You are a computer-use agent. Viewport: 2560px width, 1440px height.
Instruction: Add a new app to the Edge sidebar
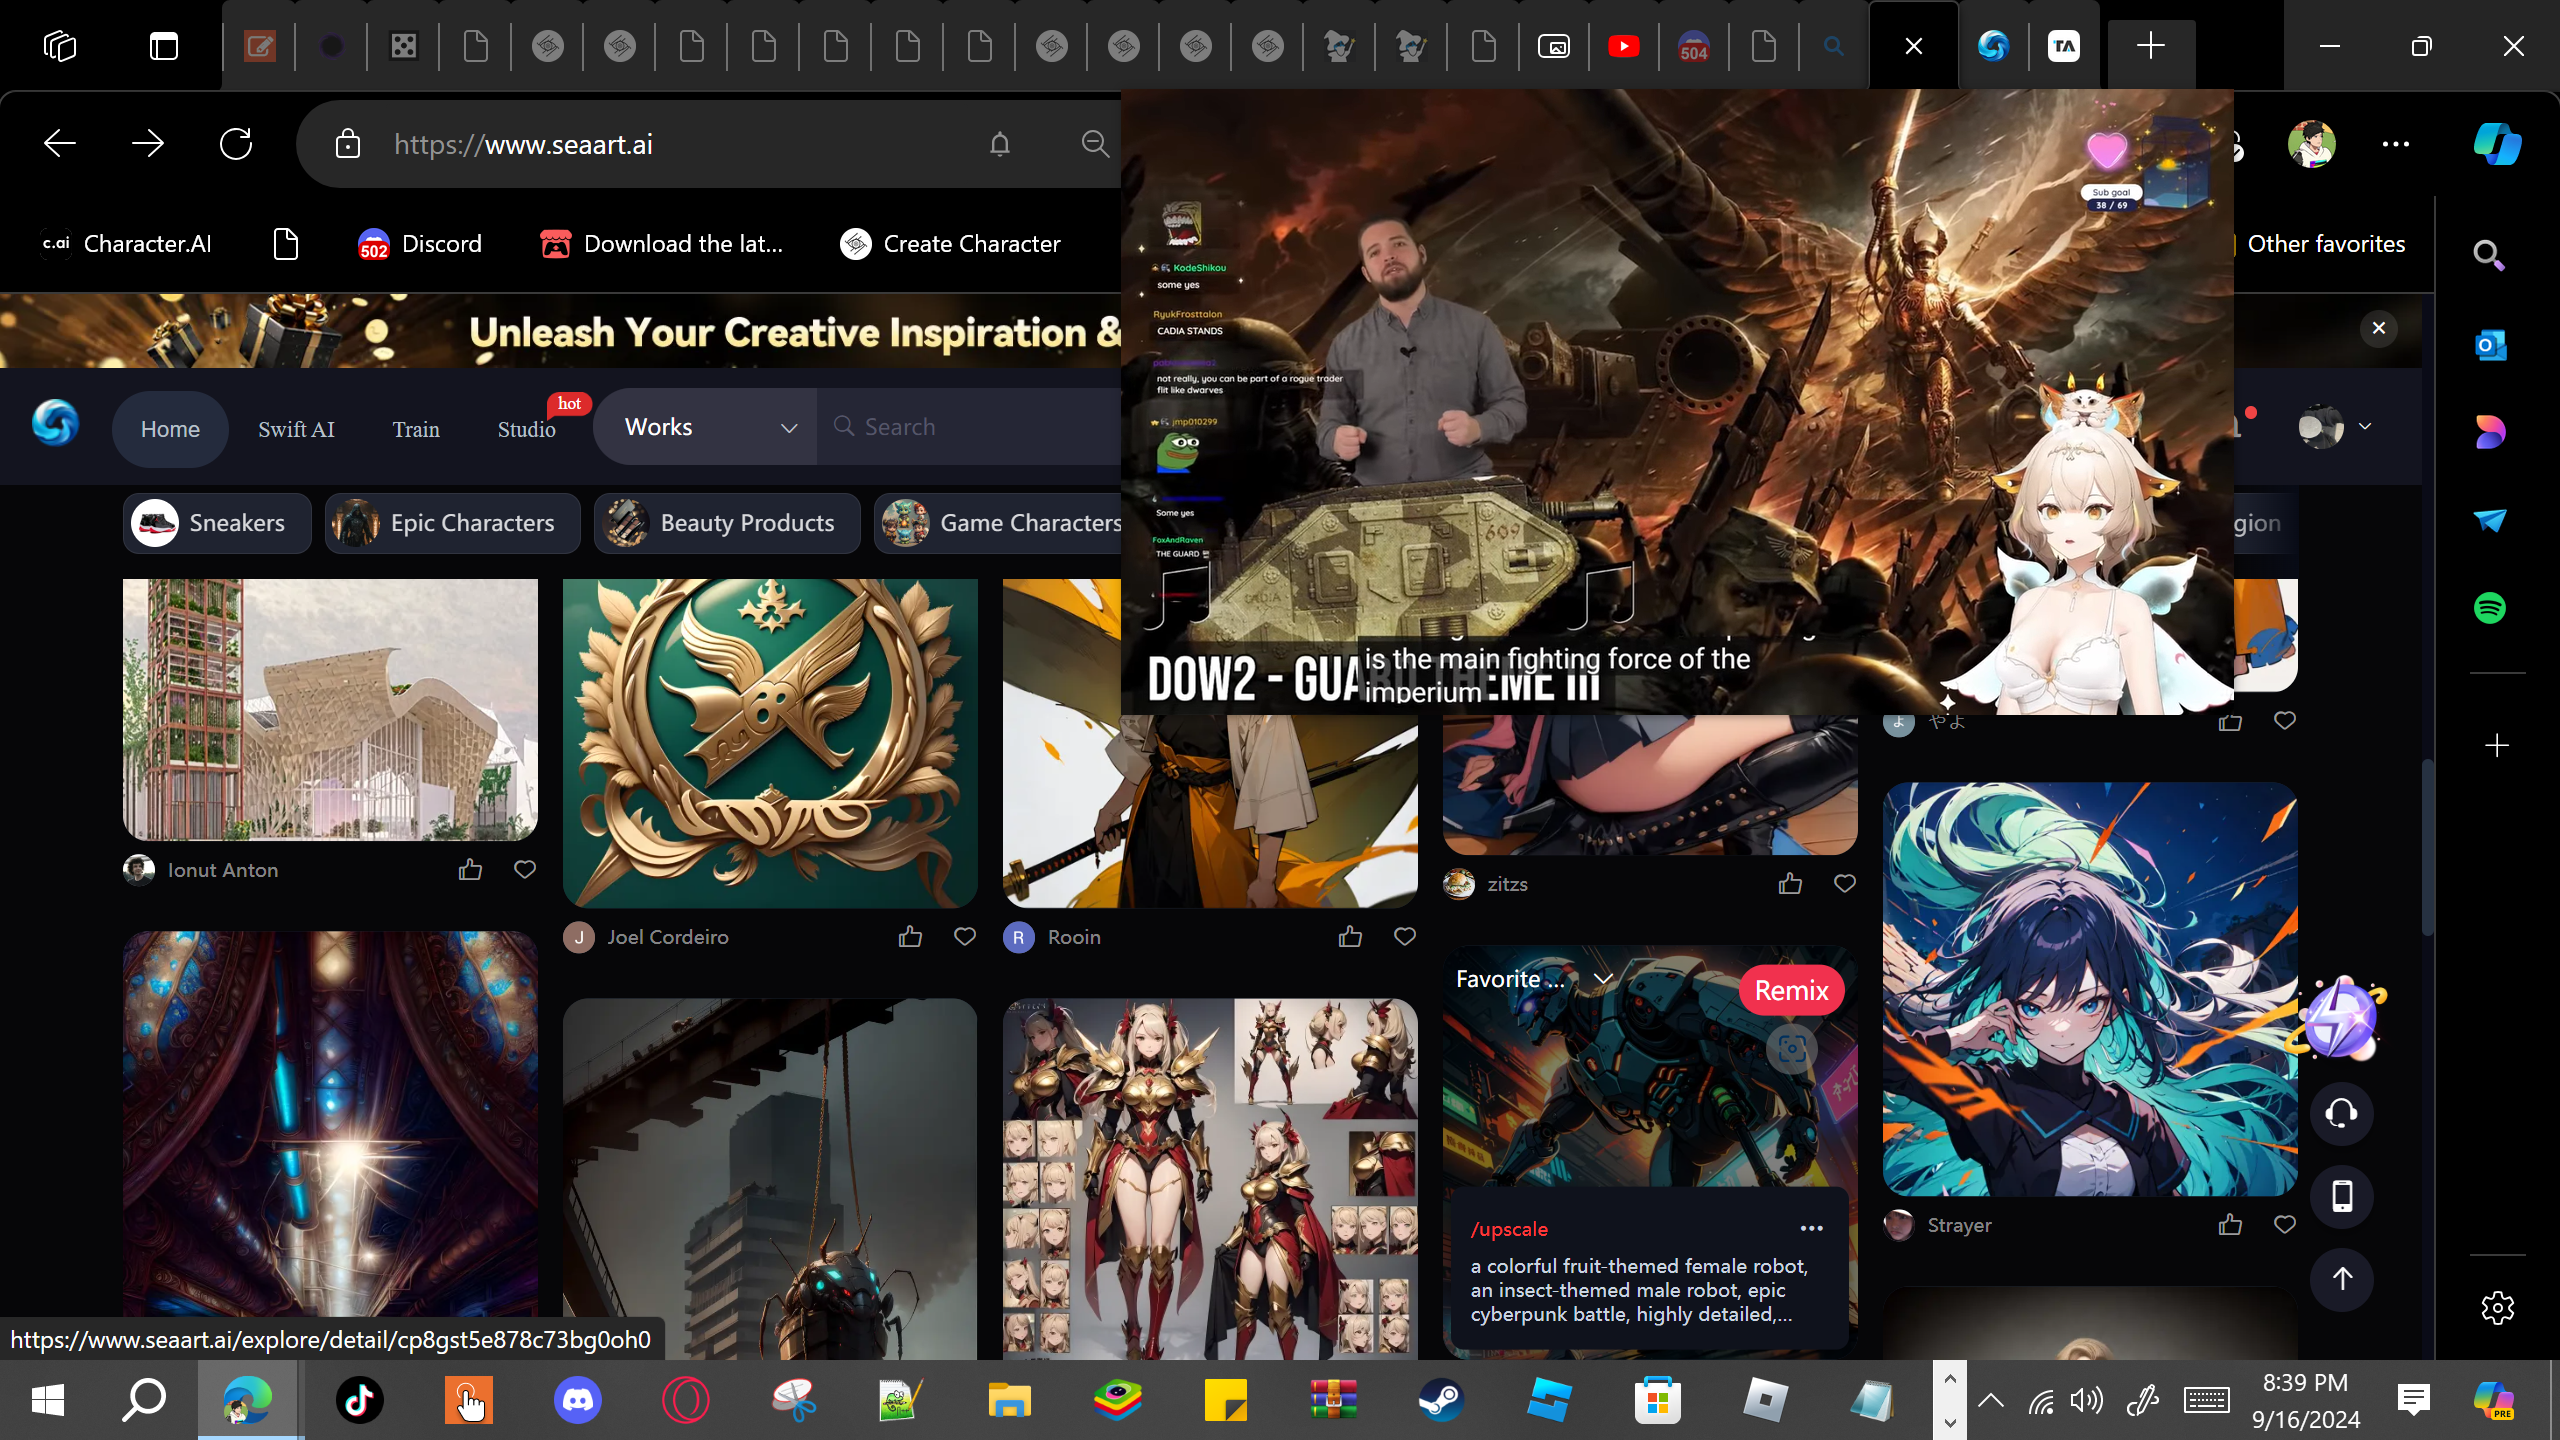click(x=2497, y=746)
